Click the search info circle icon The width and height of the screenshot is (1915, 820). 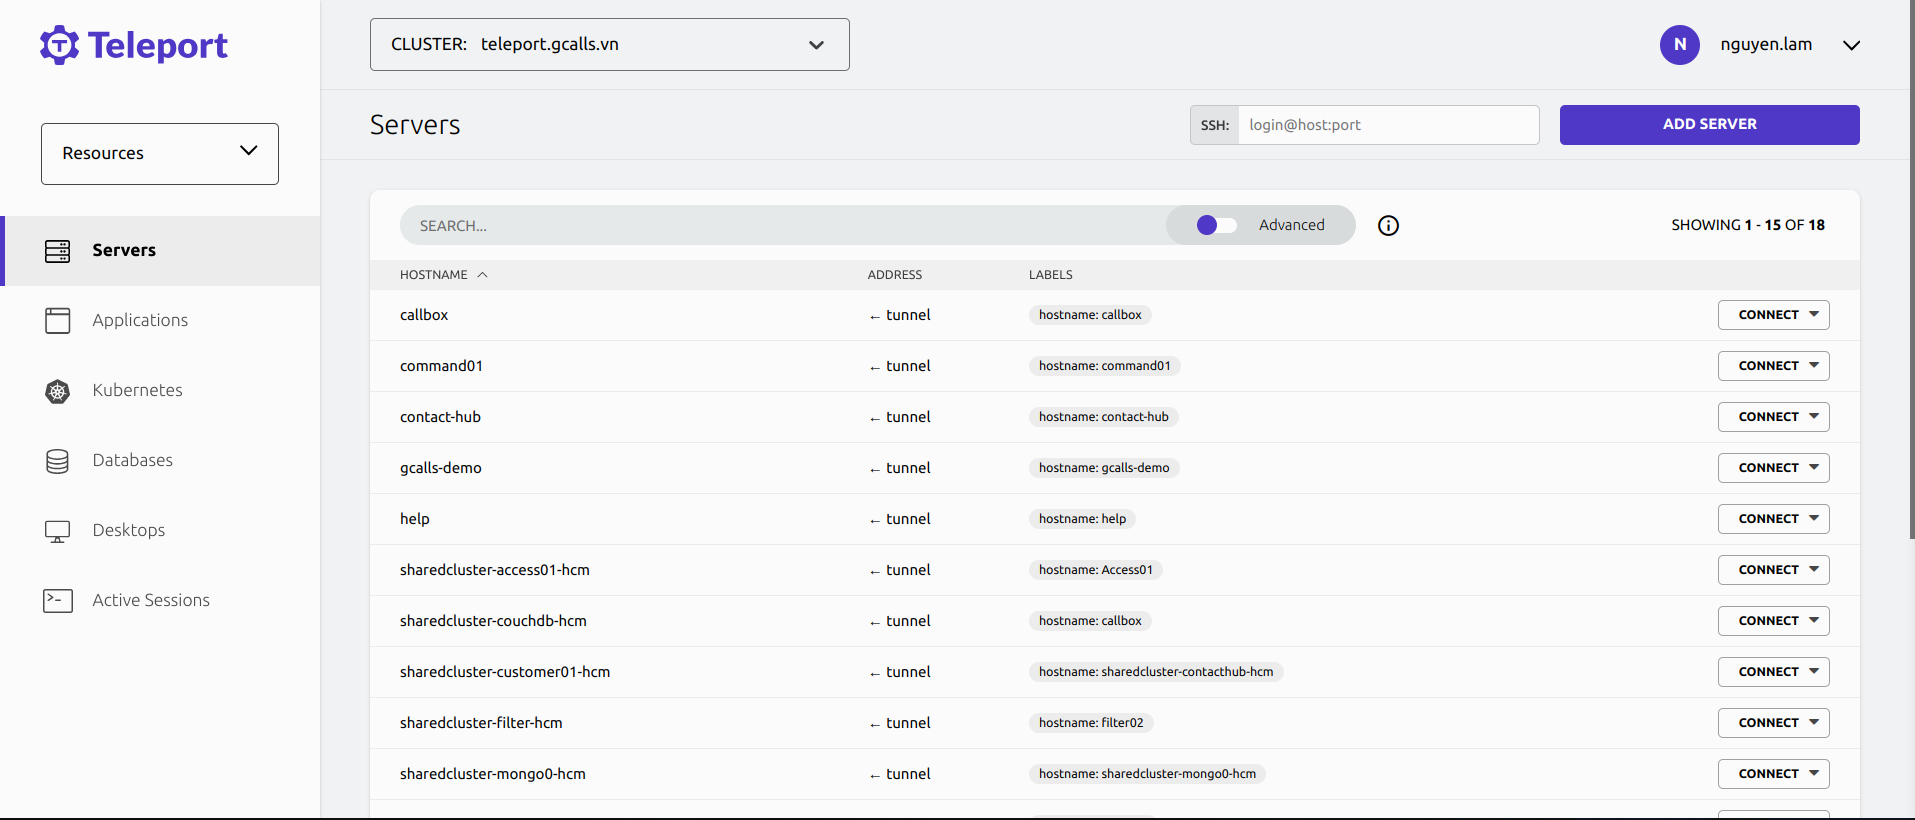click(x=1388, y=226)
